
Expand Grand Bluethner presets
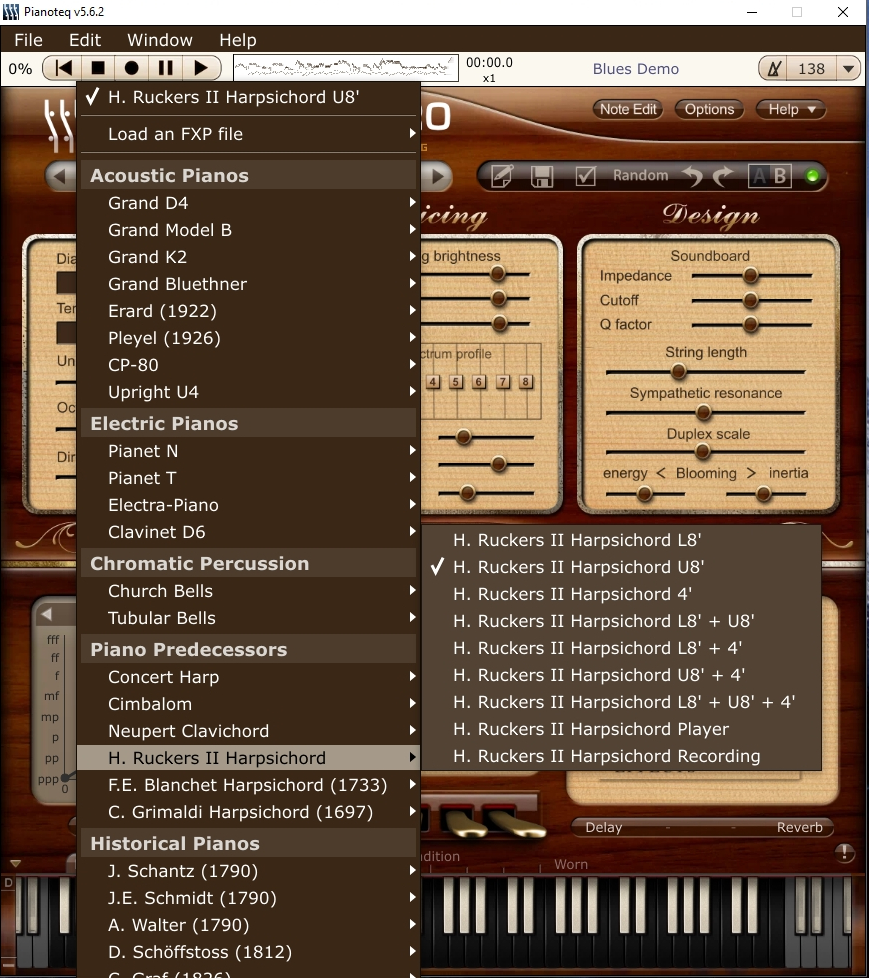(x=248, y=284)
